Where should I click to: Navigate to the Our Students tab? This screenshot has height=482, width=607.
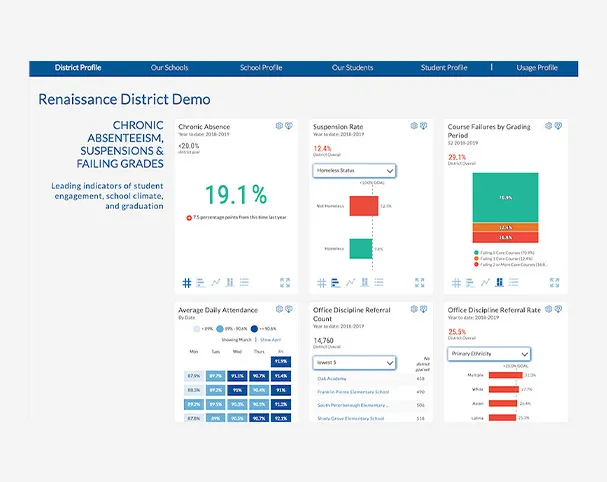352,68
